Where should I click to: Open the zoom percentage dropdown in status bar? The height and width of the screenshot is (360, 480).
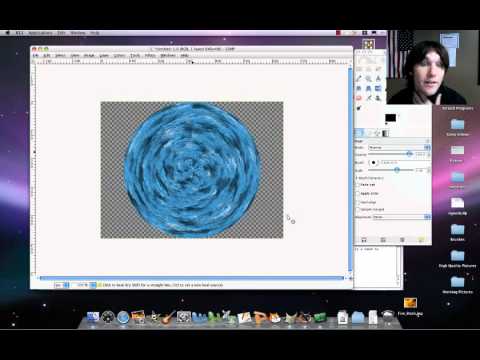click(85, 285)
